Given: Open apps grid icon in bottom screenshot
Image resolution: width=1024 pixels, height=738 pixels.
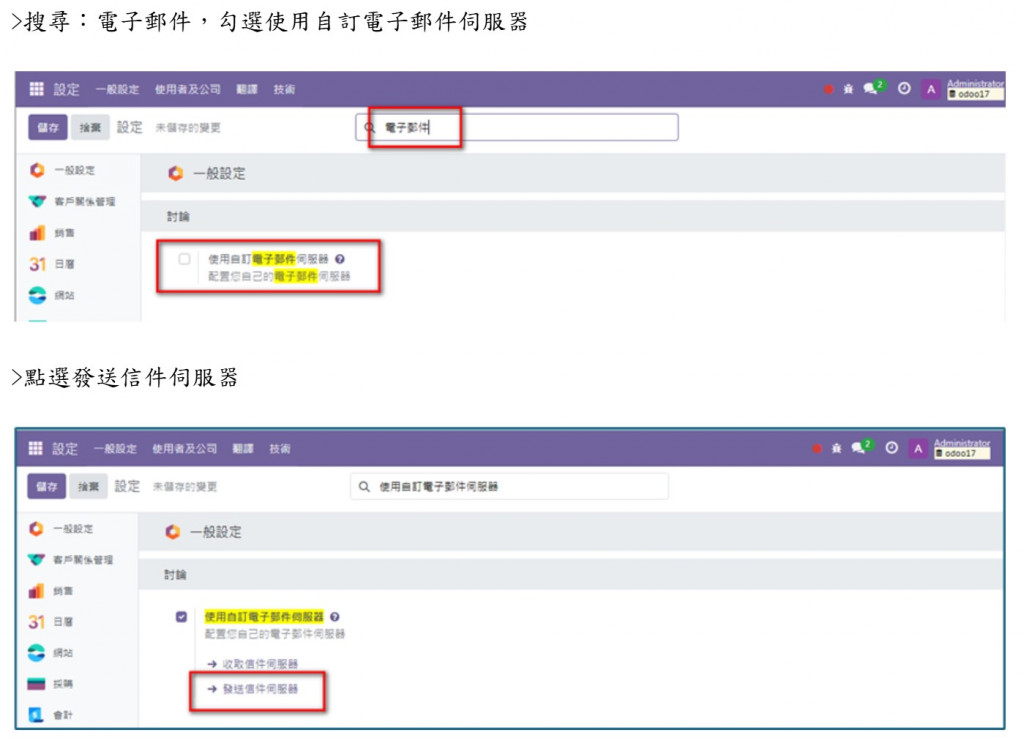Looking at the screenshot, I should click(x=35, y=448).
